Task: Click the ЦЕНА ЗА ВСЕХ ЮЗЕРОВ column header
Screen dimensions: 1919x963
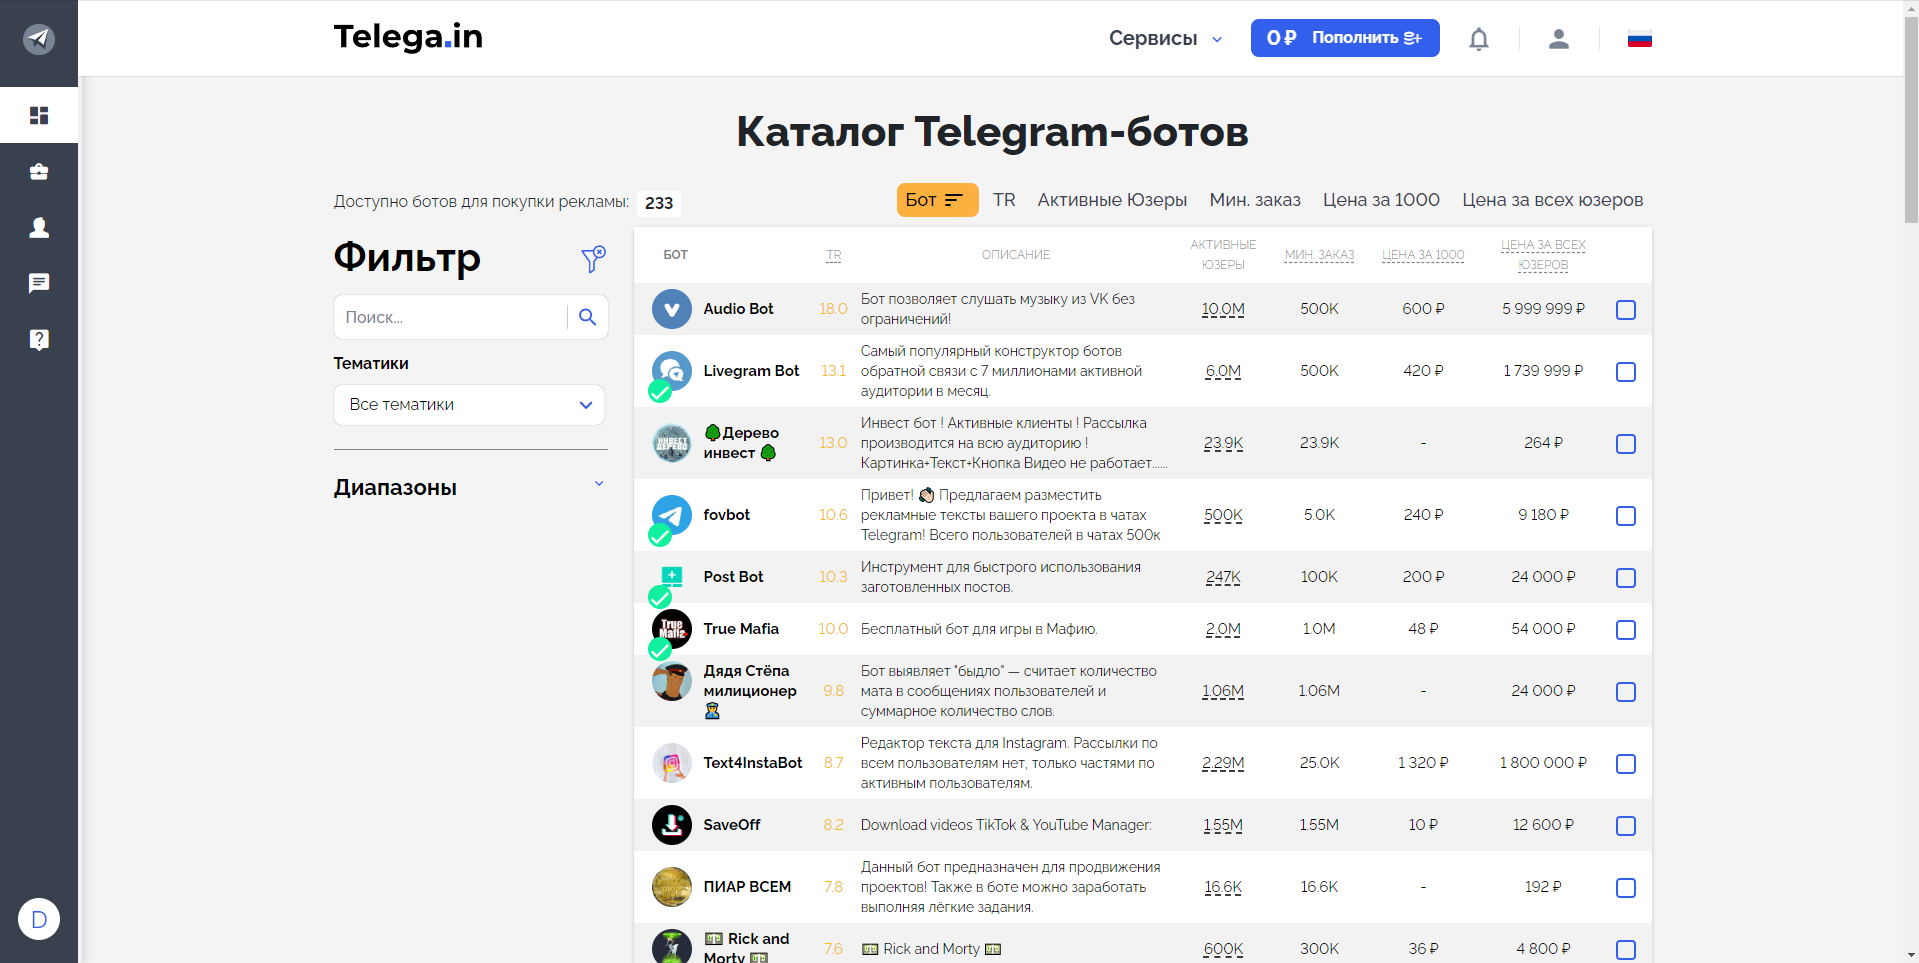Action: [1543, 255]
